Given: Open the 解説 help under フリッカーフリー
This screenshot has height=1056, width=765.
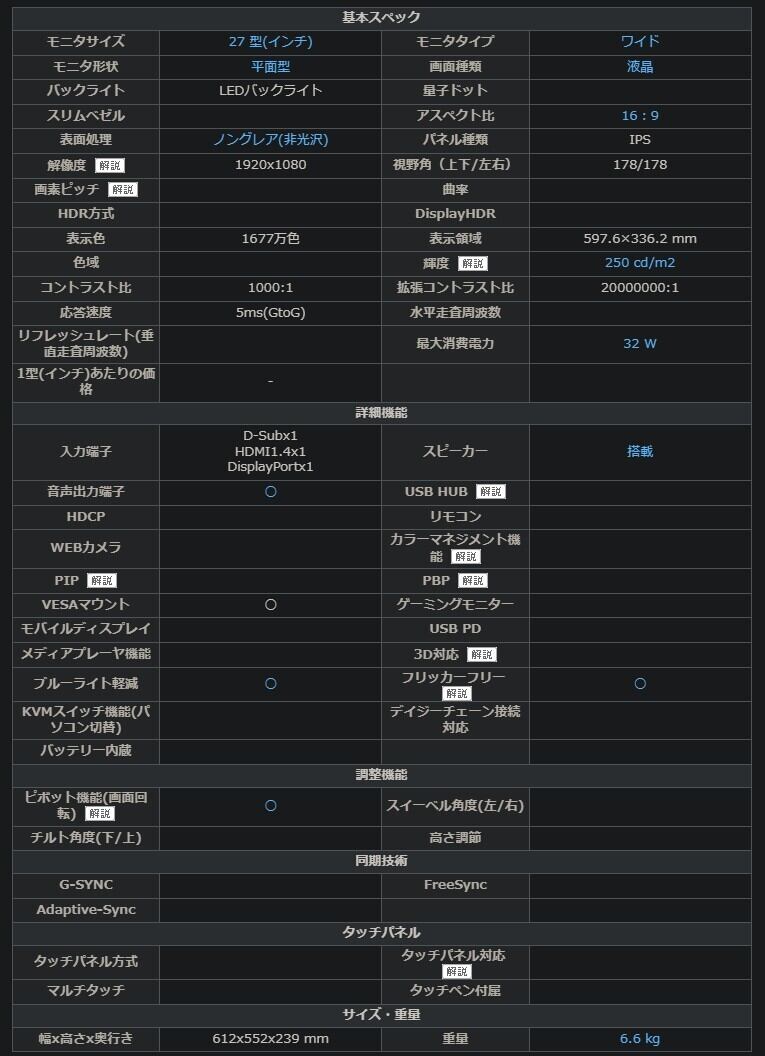Looking at the screenshot, I should tap(456, 693).
